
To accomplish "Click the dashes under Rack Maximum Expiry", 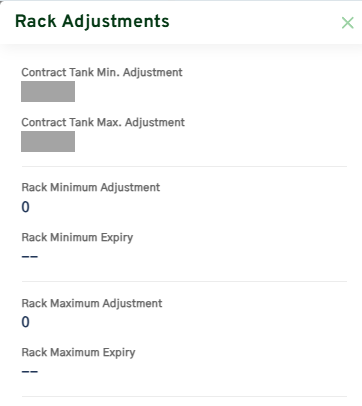I will 30,372.
